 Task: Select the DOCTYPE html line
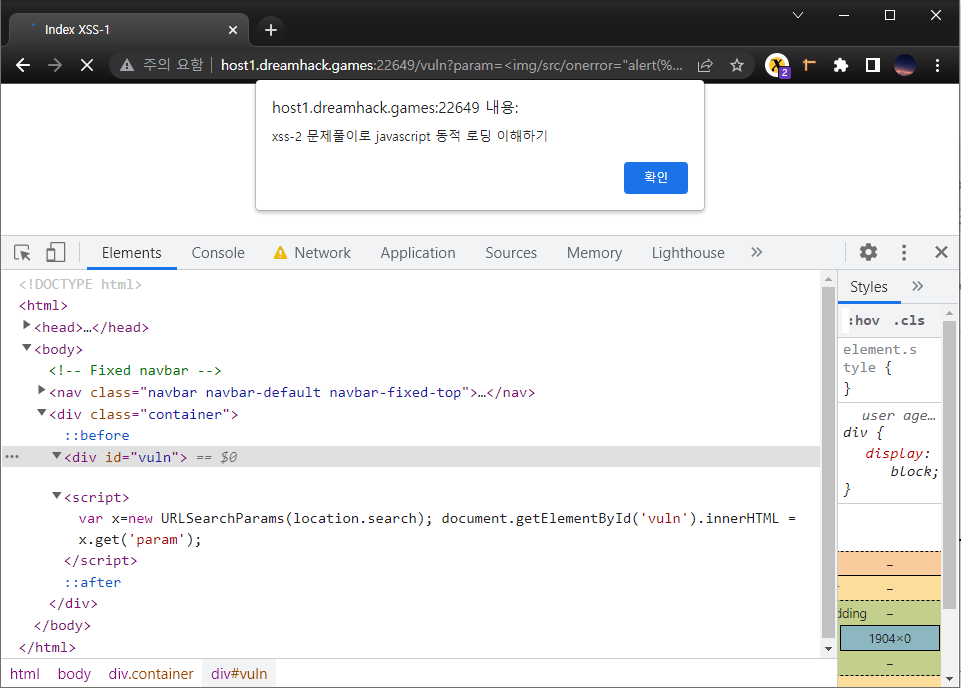(80, 284)
